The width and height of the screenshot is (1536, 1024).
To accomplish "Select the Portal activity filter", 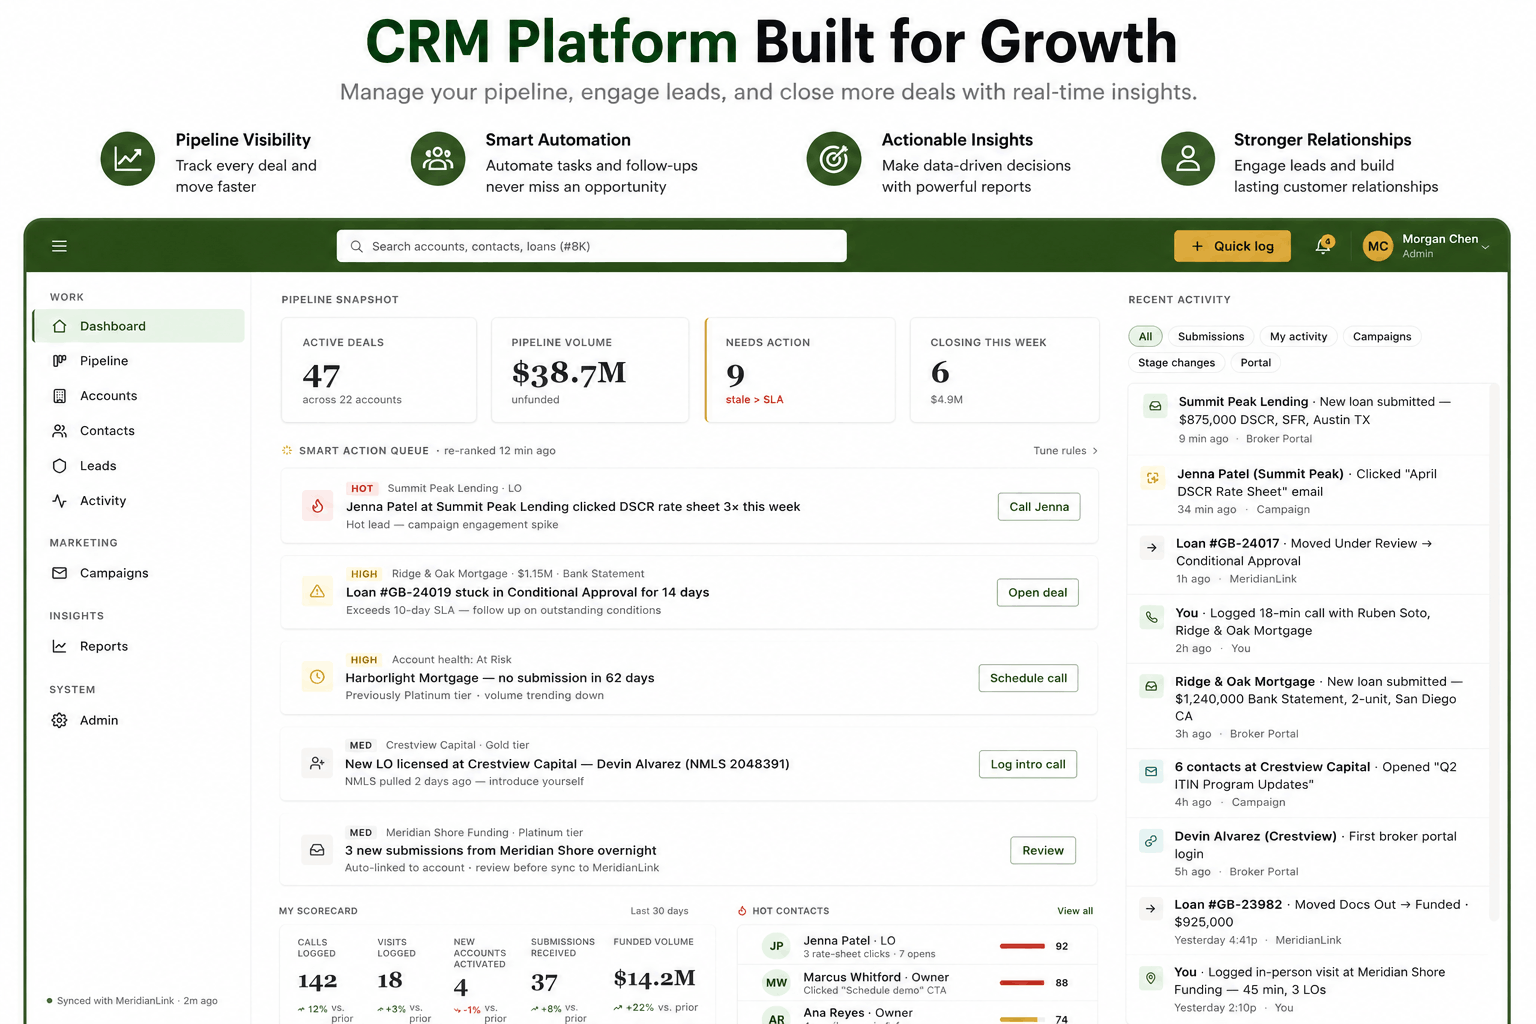I will tap(1256, 363).
